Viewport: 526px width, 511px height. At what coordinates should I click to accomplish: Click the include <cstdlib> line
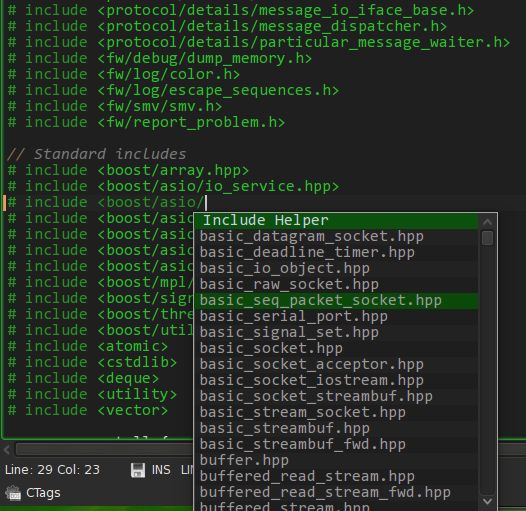pyautogui.click(x=92, y=362)
